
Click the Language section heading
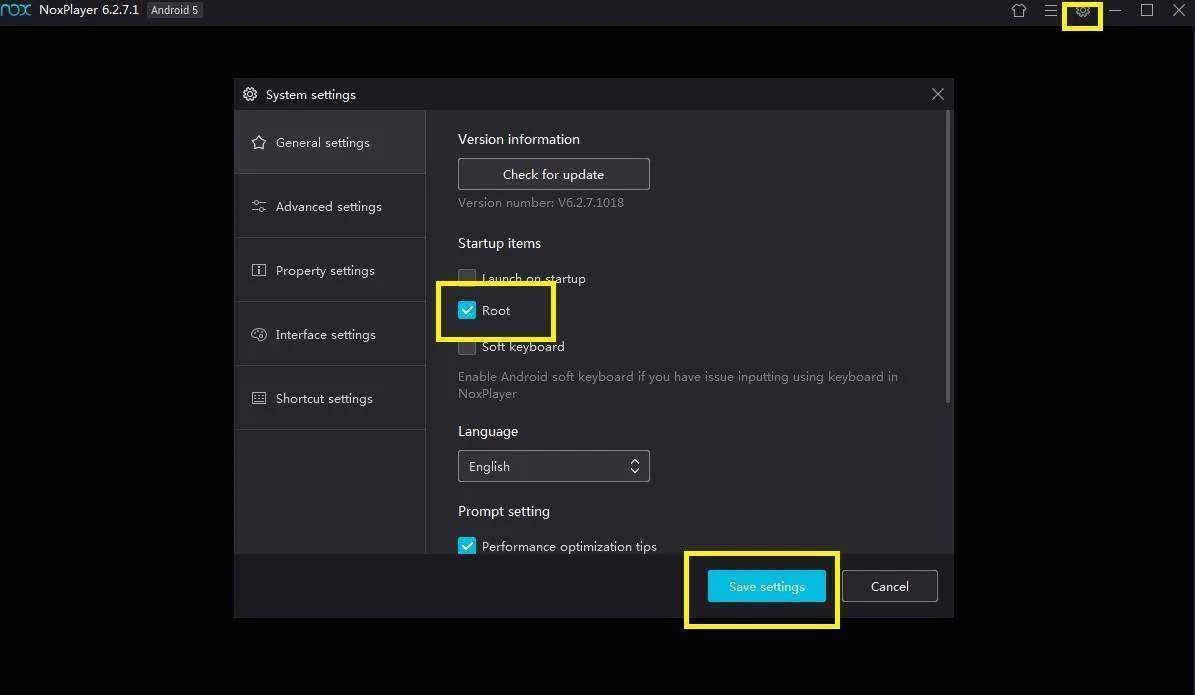(488, 431)
